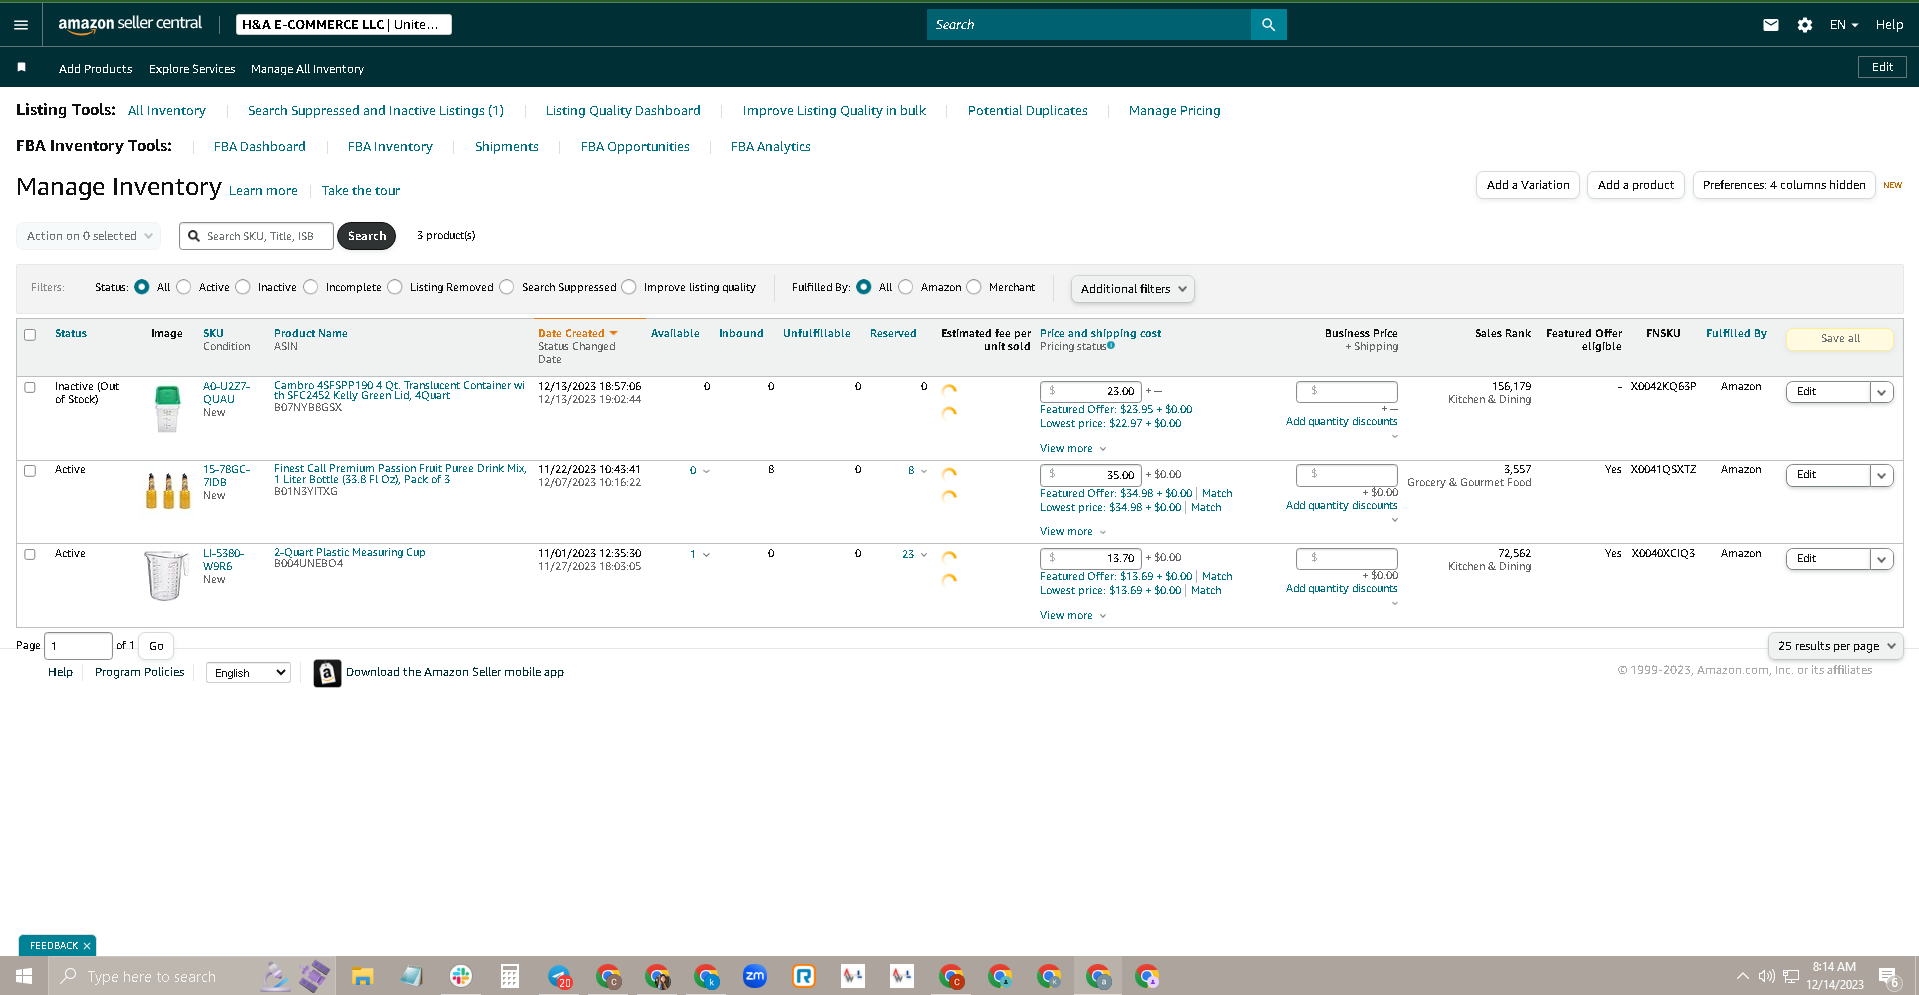Close the Feedback tab with X
The image size is (1919, 995).
[87, 946]
